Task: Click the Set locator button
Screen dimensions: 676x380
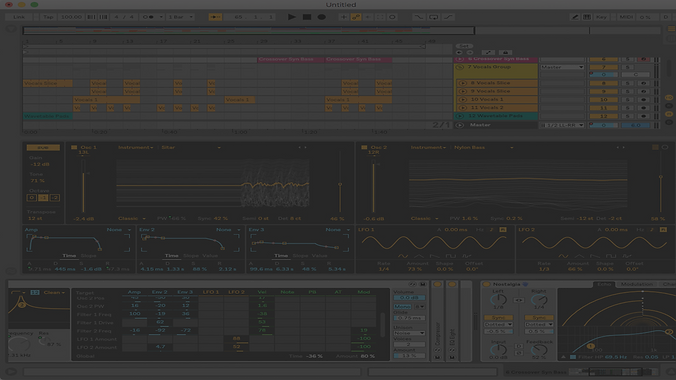Action: coord(464,46)
